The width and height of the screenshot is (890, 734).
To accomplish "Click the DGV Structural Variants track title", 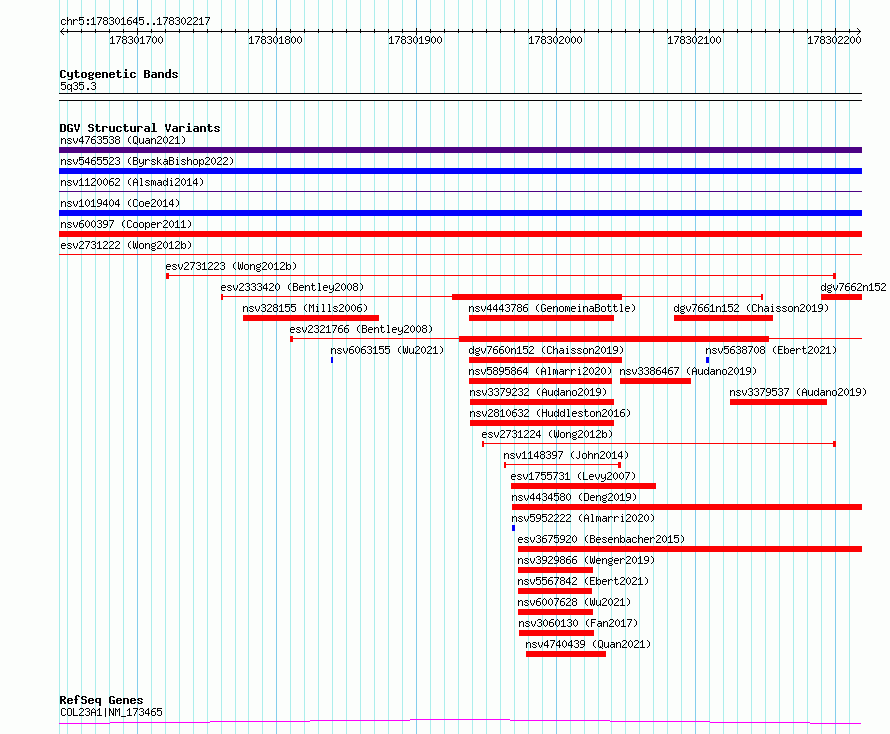I will click(x=140, y=128).
